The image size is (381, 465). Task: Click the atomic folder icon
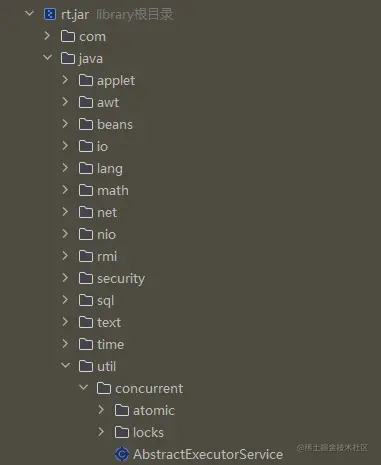(122, 410)
